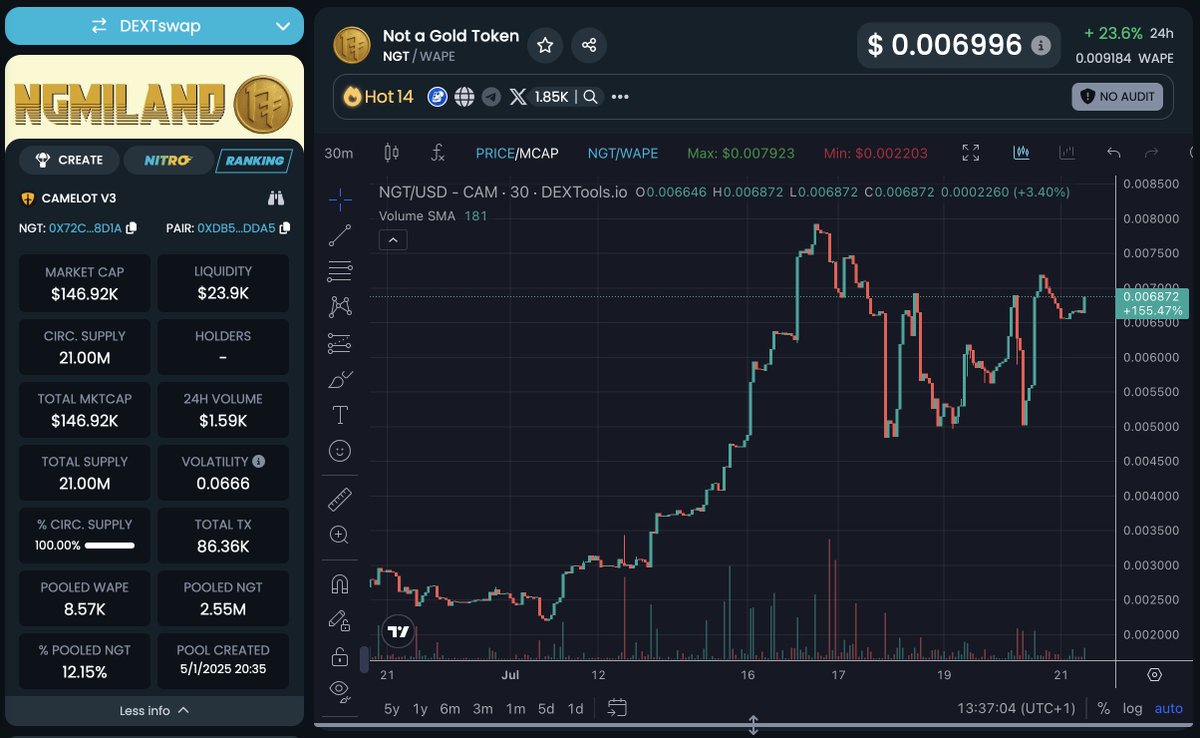Share the Not a Gold Token pair
Screen dimensions: 1200x738
589,45
